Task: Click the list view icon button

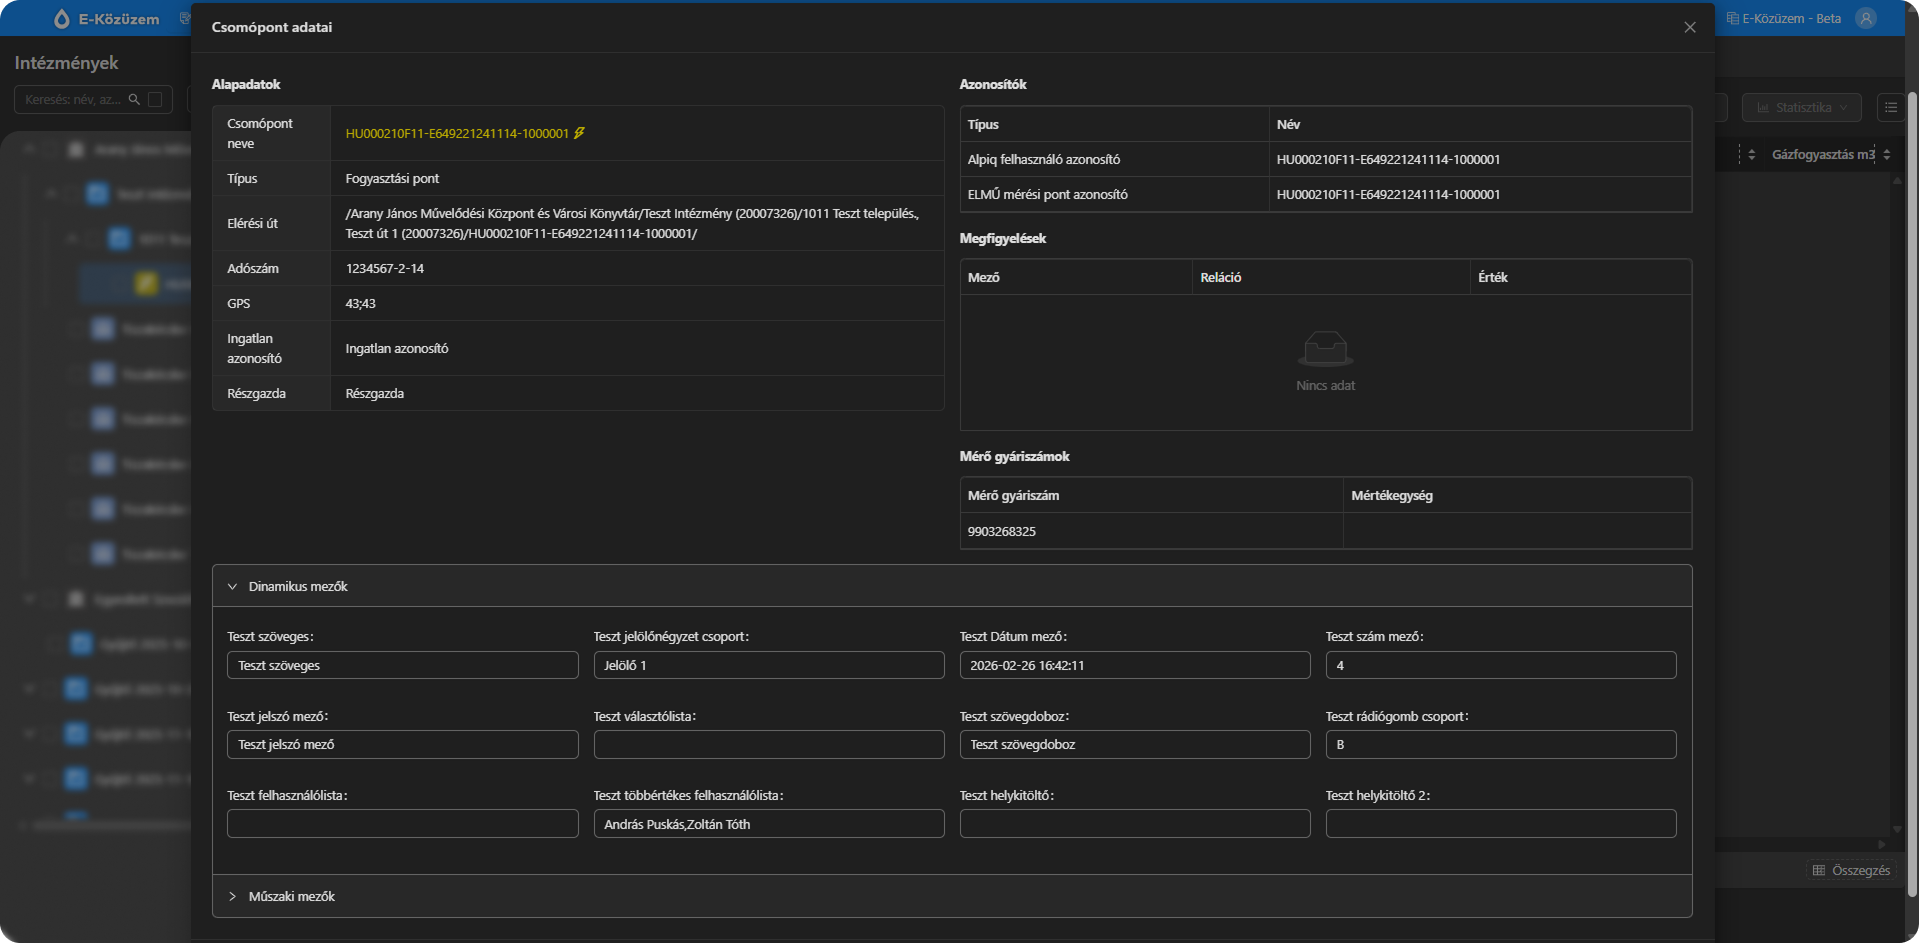Action: (x=1890, y=107)
